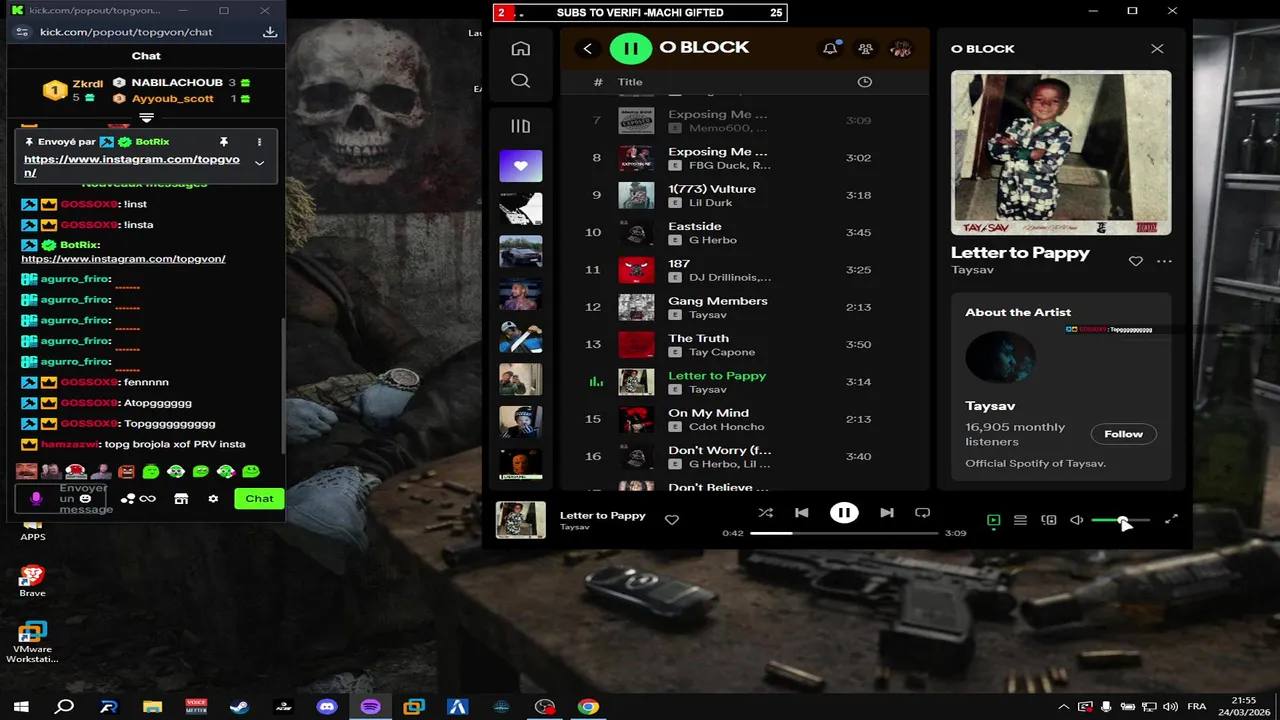Toggle Now Playing view button
The image size is (1280, 720).
[x=993, y=520]
